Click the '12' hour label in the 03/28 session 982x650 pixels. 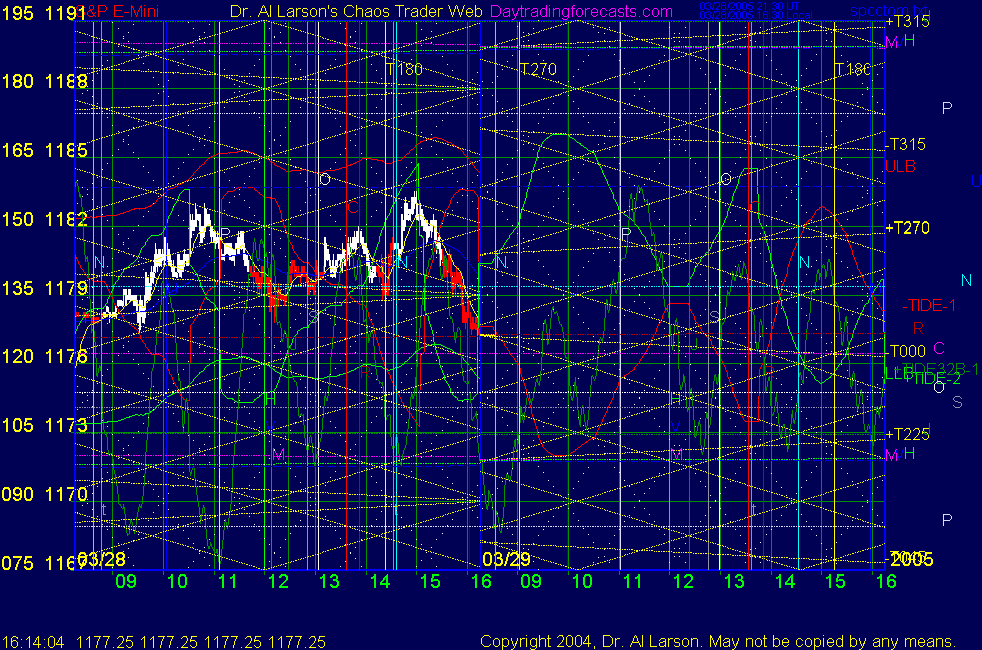(x=278, y=581)
